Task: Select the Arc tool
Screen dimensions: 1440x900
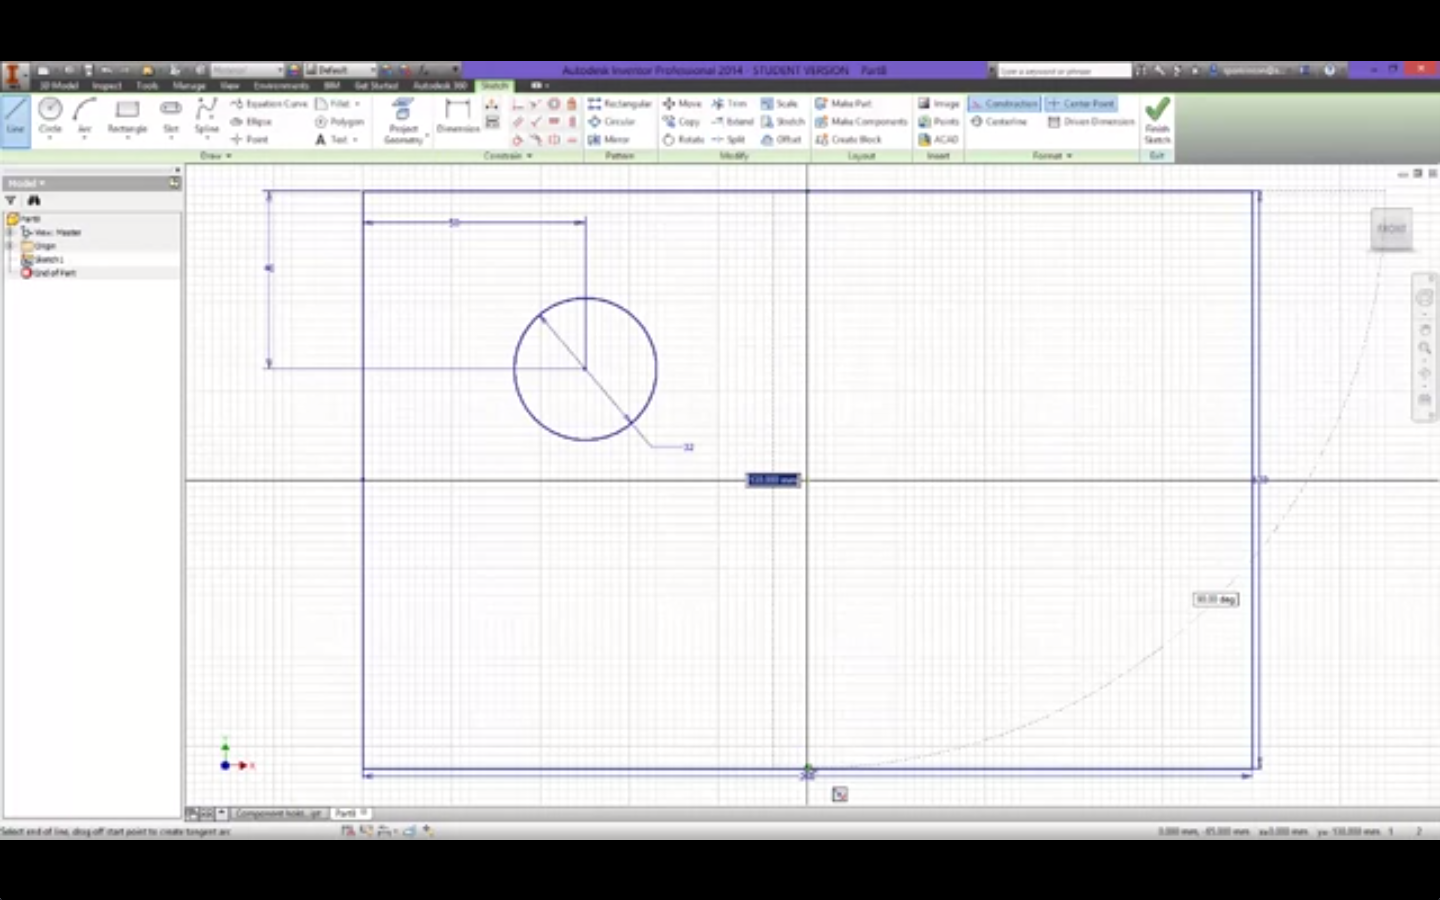Action: coord(85,118)
